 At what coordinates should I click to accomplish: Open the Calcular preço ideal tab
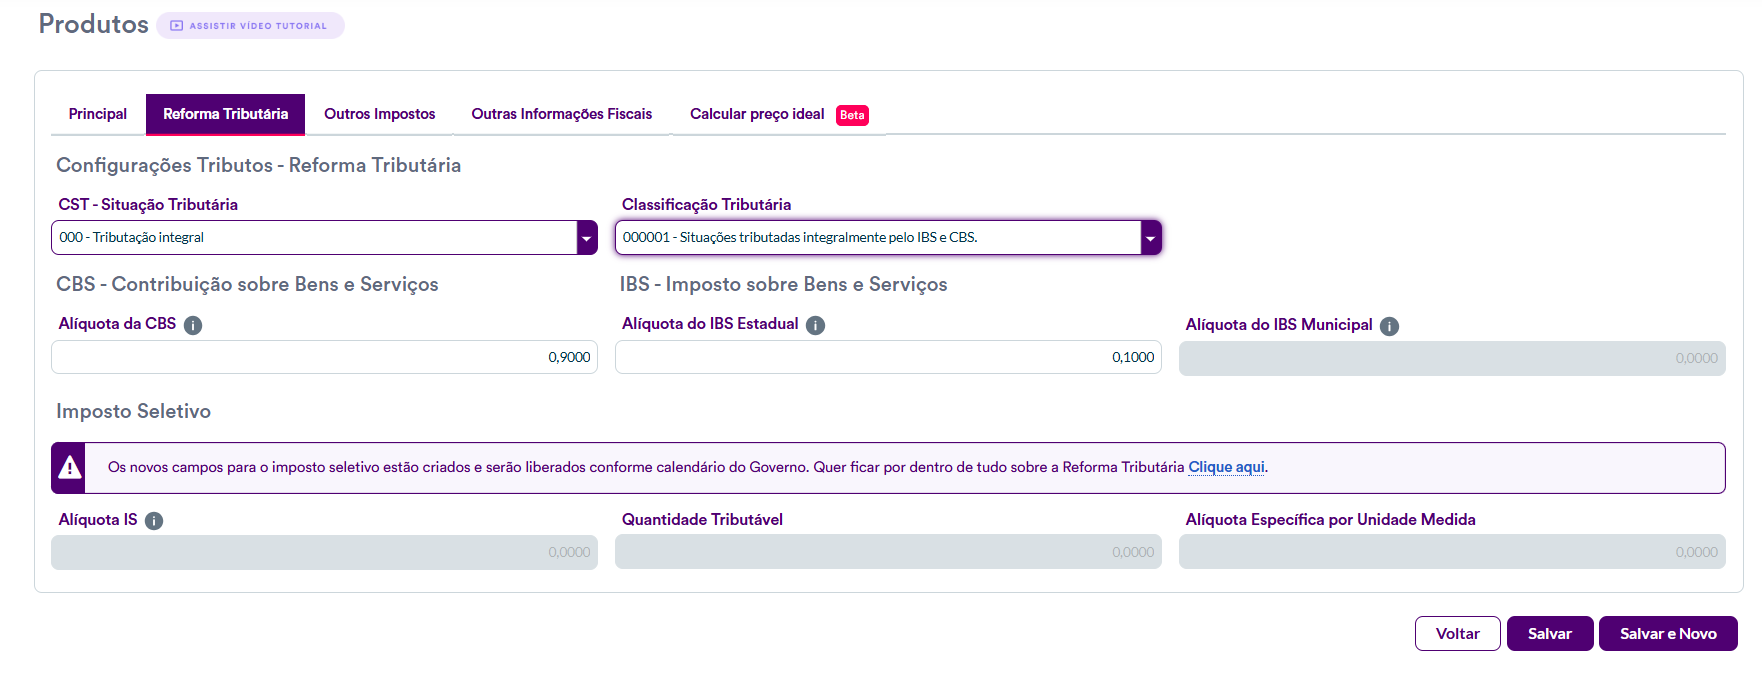coord(757,114)
